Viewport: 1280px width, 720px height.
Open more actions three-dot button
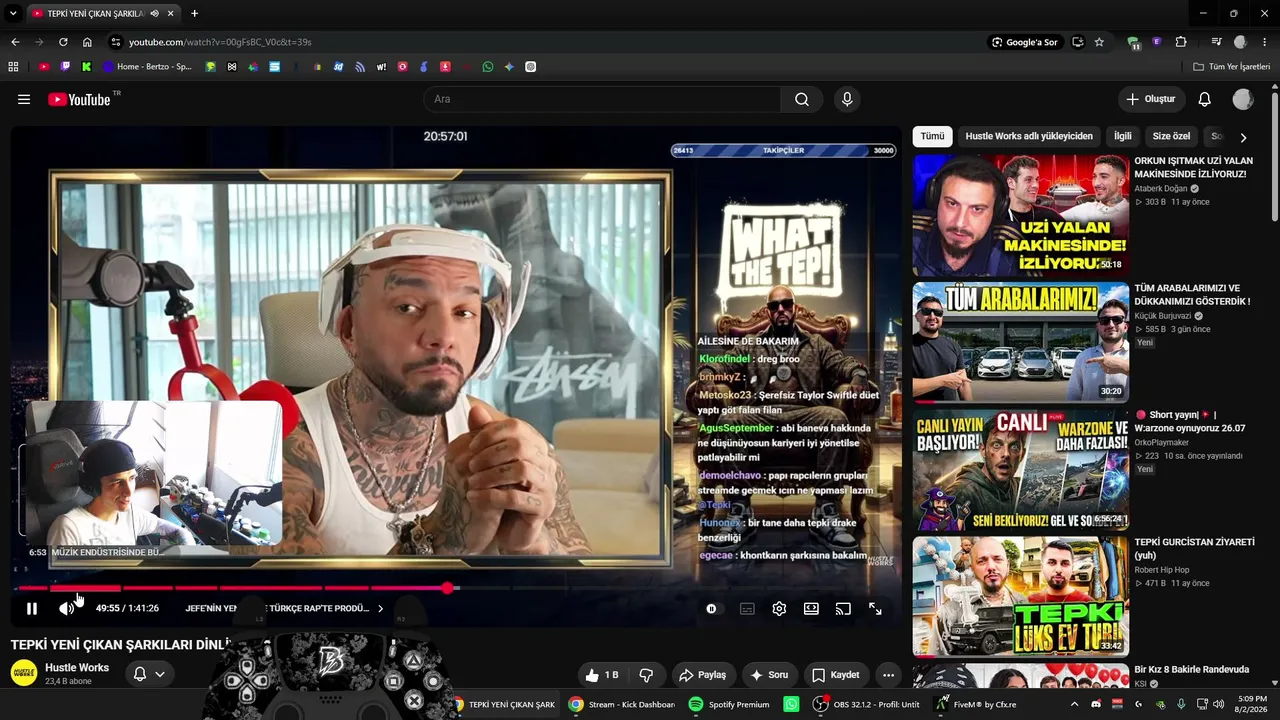pyautogui.click(x=888, y=675)
